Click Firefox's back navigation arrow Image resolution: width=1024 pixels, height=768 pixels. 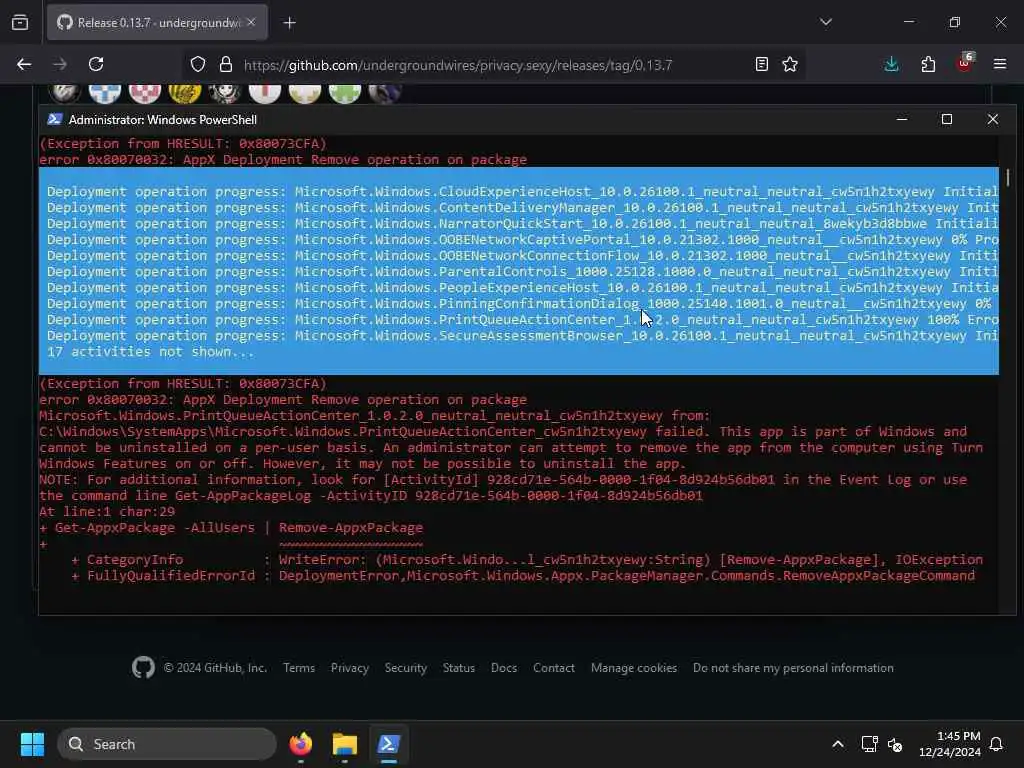(24, 64)
